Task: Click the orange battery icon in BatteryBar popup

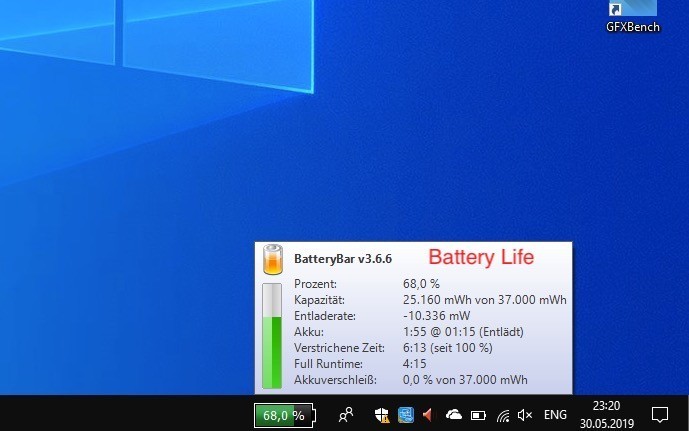Action: [x=273, y=260]
